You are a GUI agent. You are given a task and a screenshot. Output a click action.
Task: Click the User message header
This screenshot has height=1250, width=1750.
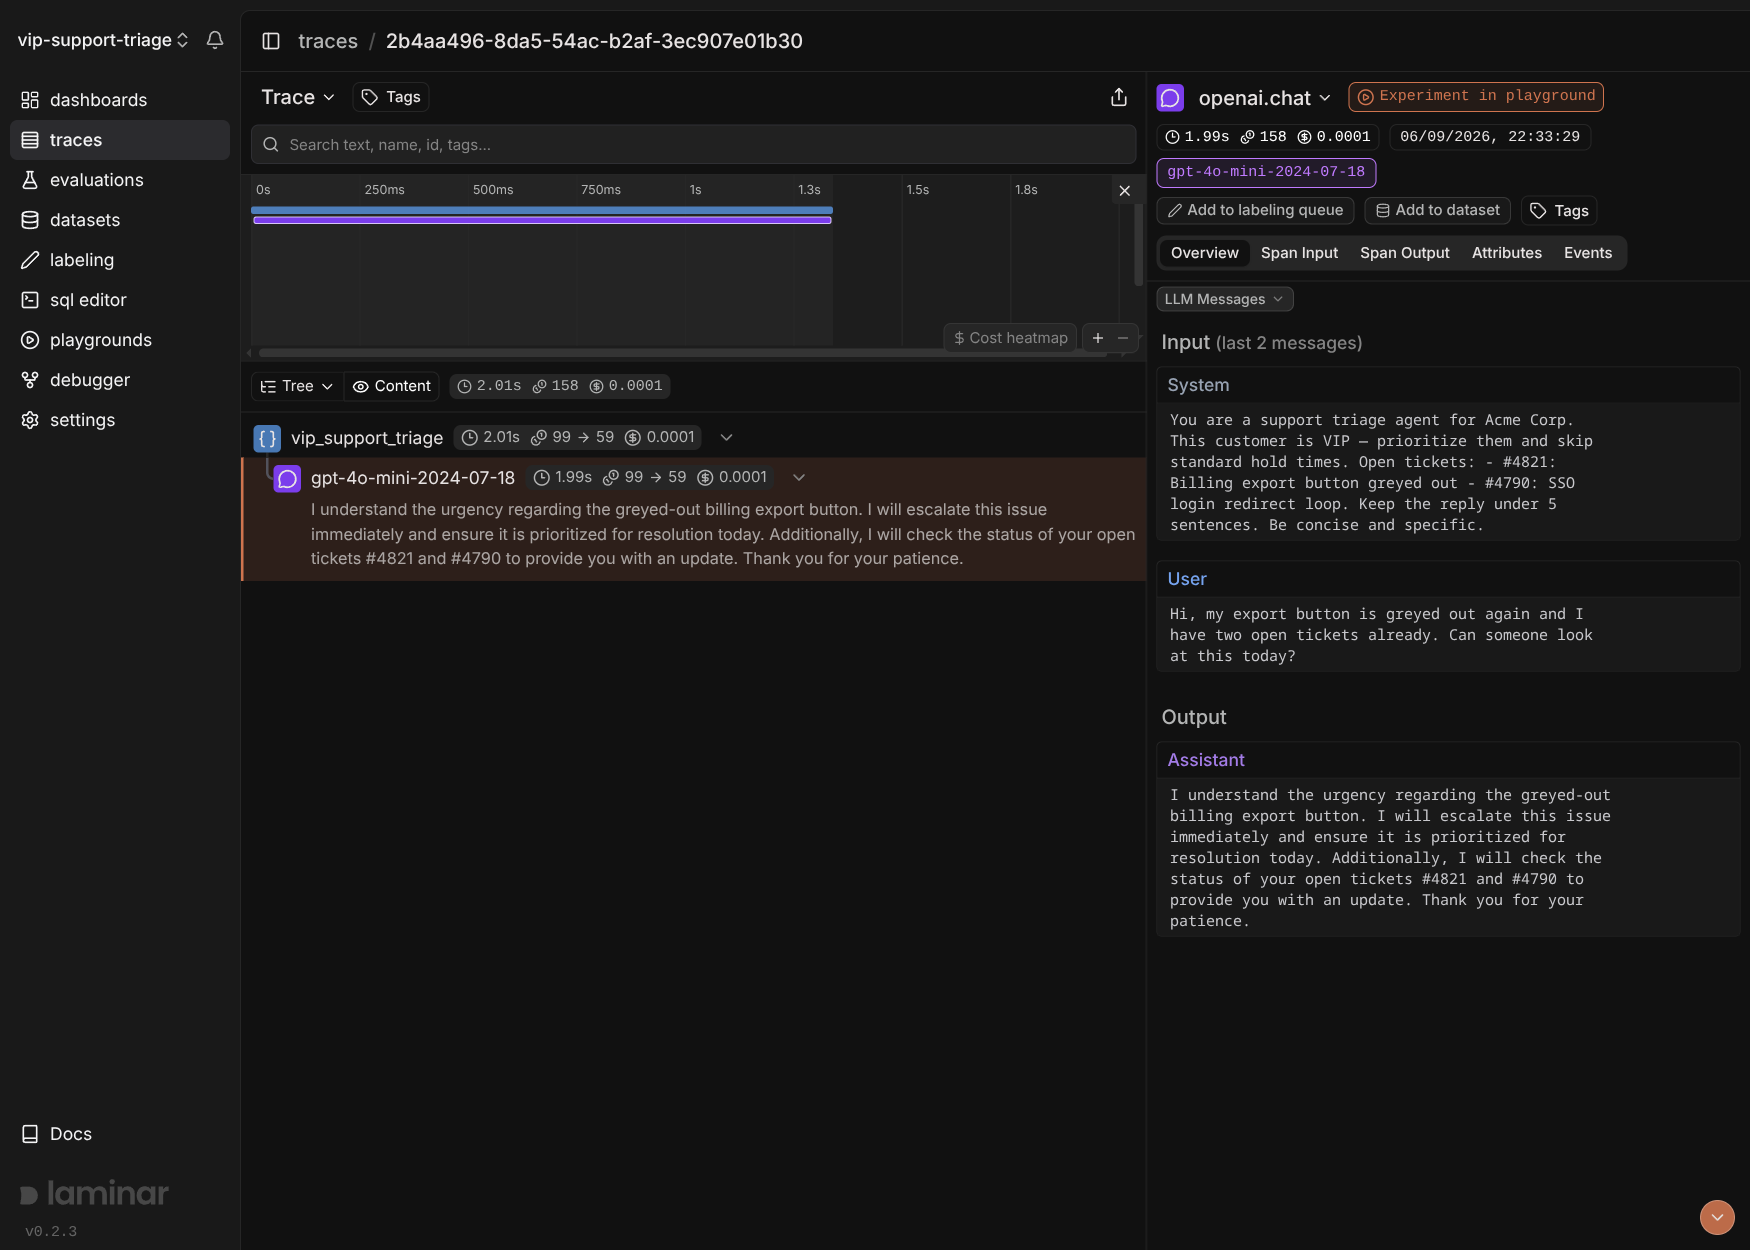(x=1448, y=579)
